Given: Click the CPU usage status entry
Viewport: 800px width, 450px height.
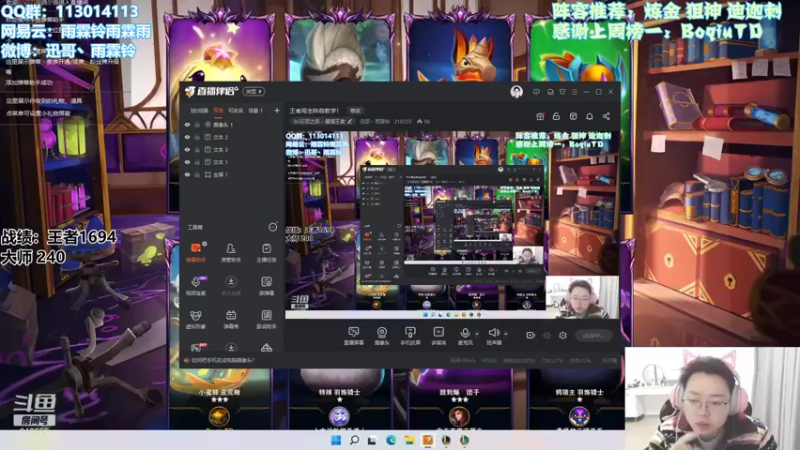Looking at the screenshot, I should click(x=552, y=360).
